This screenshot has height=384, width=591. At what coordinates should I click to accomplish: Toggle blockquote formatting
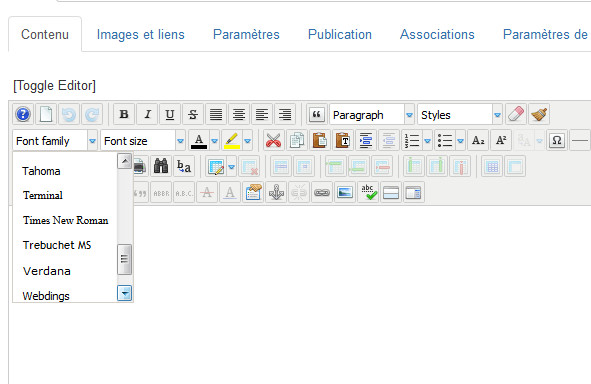coord(317,114)
